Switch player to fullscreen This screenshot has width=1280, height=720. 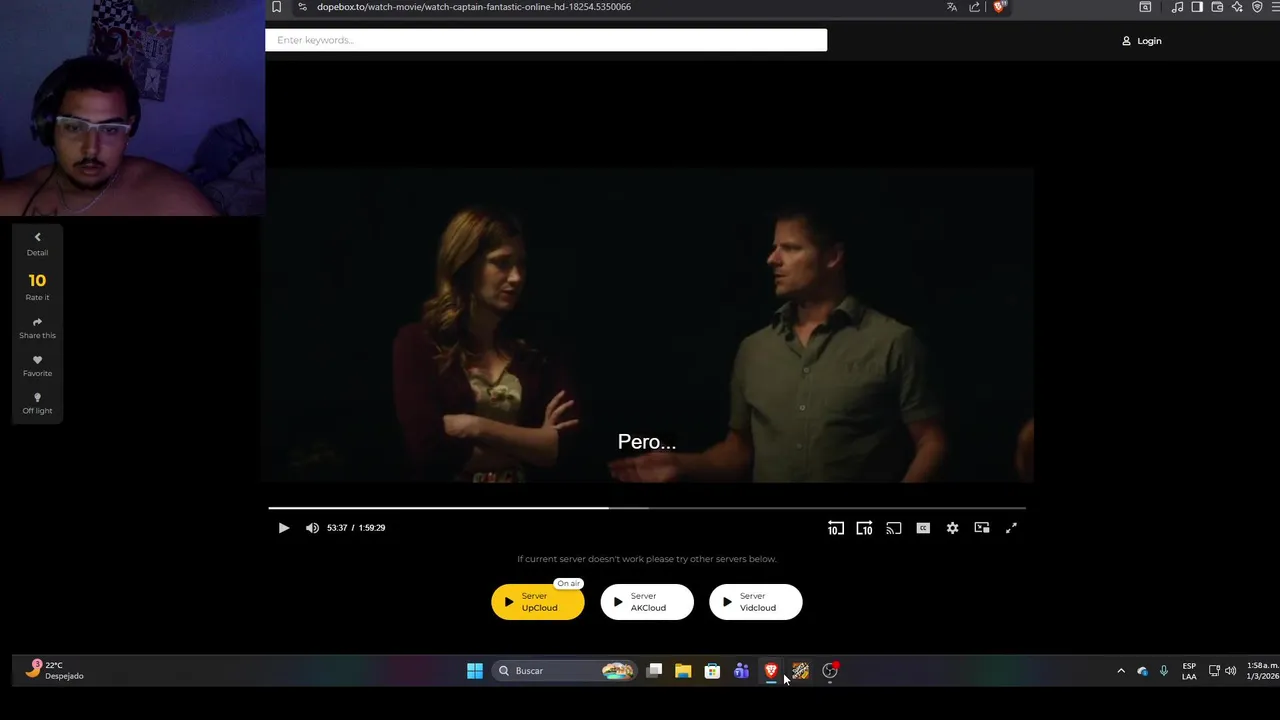coord(1011,528)
